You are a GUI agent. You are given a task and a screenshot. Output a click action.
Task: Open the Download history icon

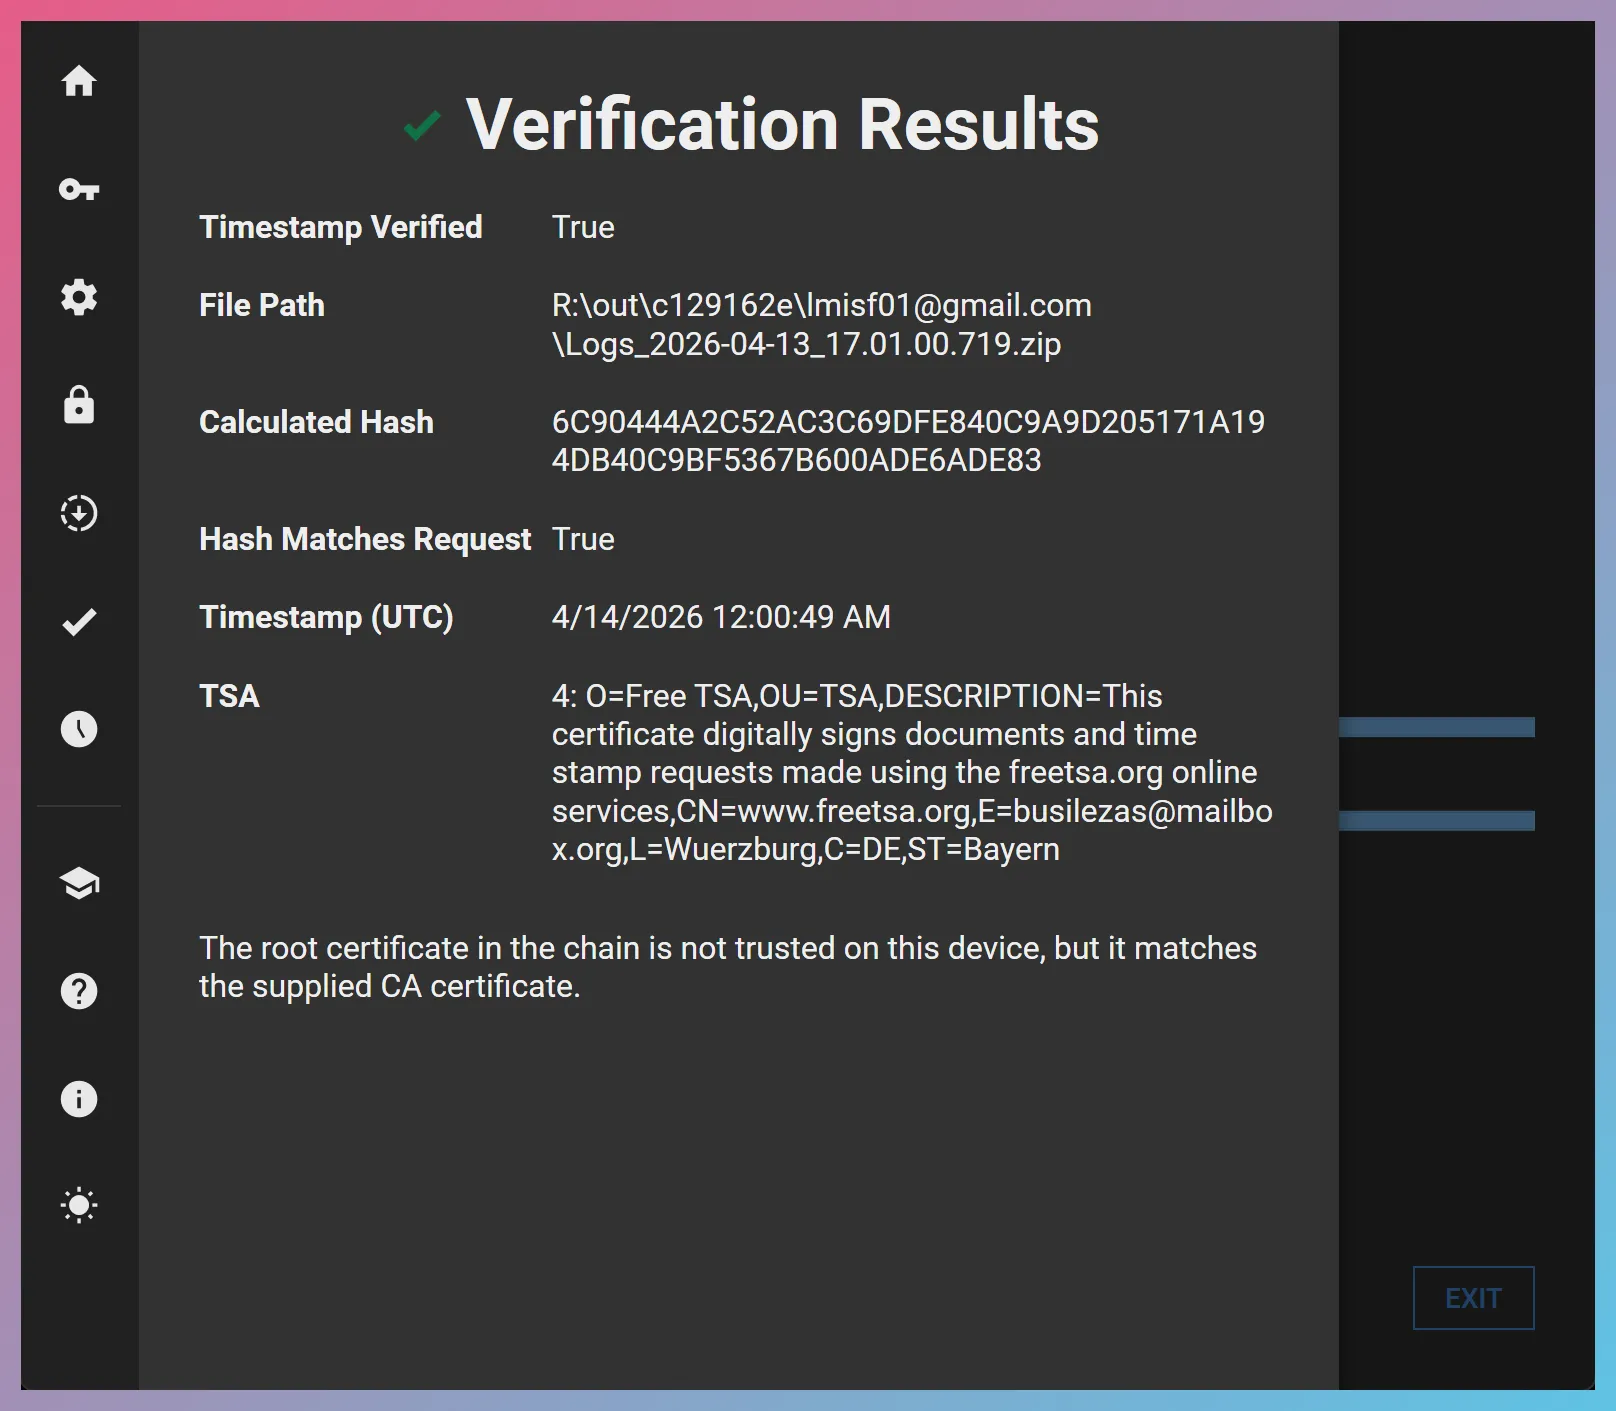[79, 512]
